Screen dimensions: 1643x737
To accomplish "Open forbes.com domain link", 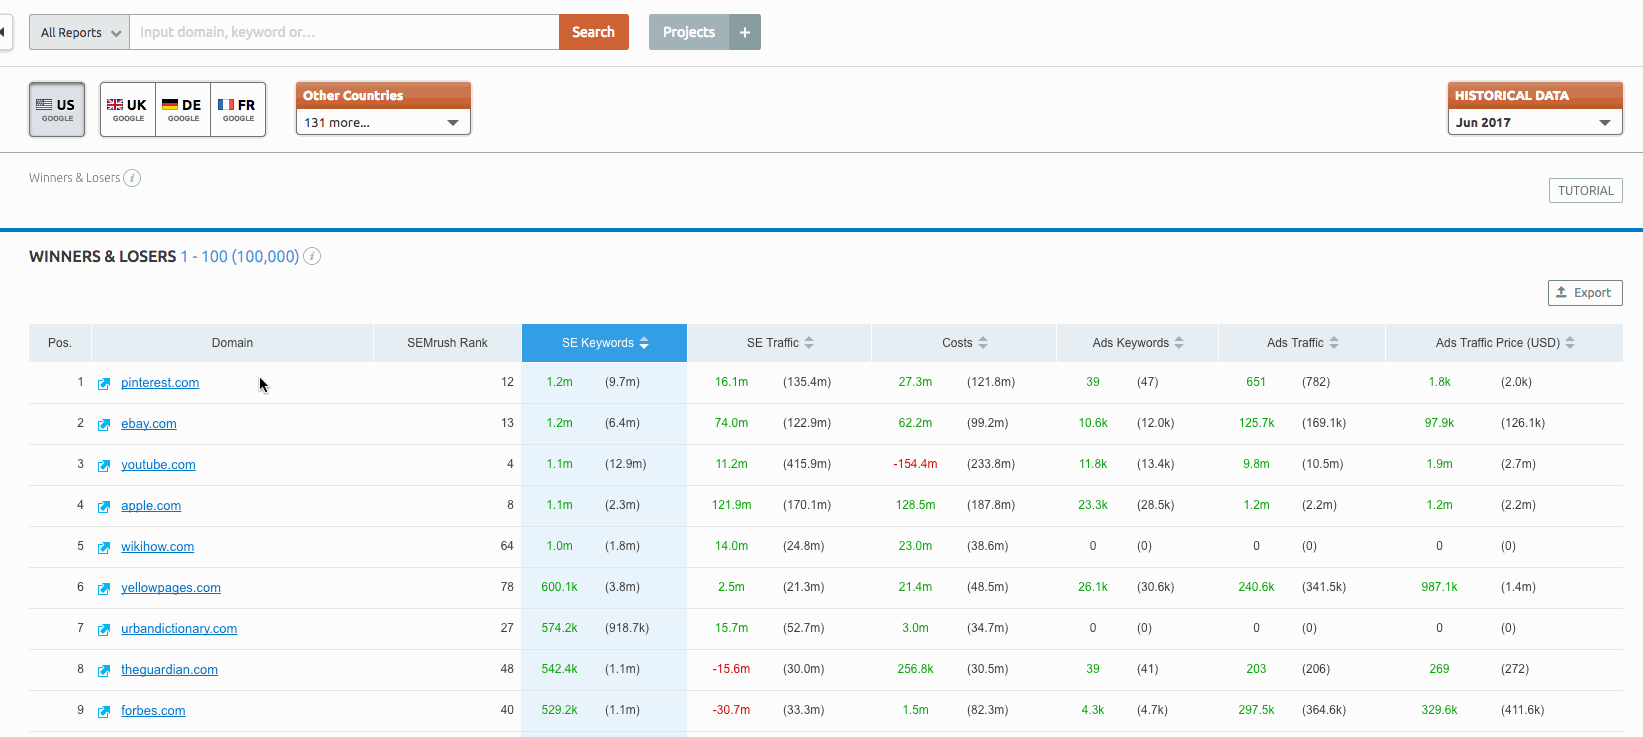I will (153, 711).
